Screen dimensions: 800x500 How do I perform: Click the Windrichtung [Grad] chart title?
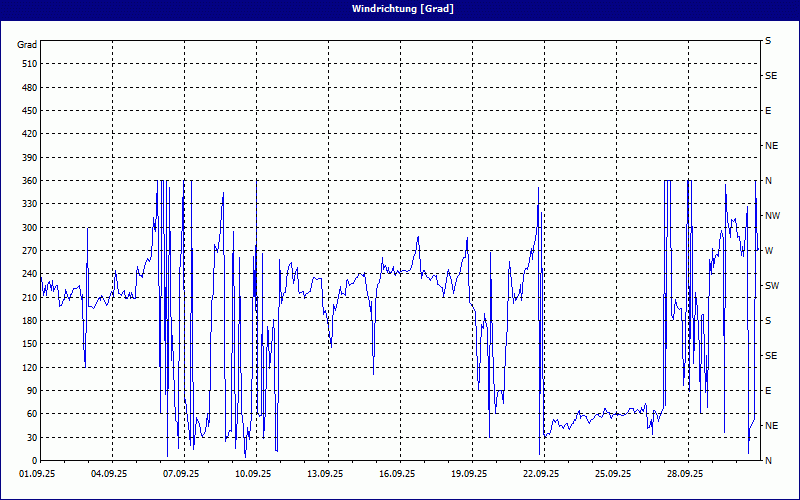coord(400,9)
